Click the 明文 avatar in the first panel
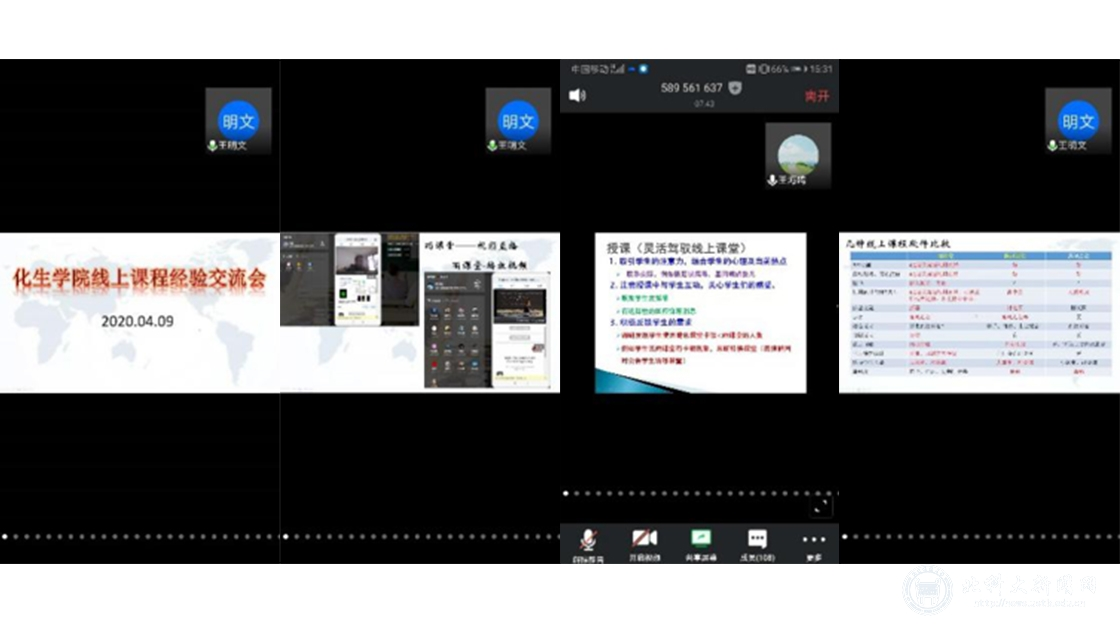This screenshot has width=1120, height=630. pyautogui.click(x=238, y=121)
